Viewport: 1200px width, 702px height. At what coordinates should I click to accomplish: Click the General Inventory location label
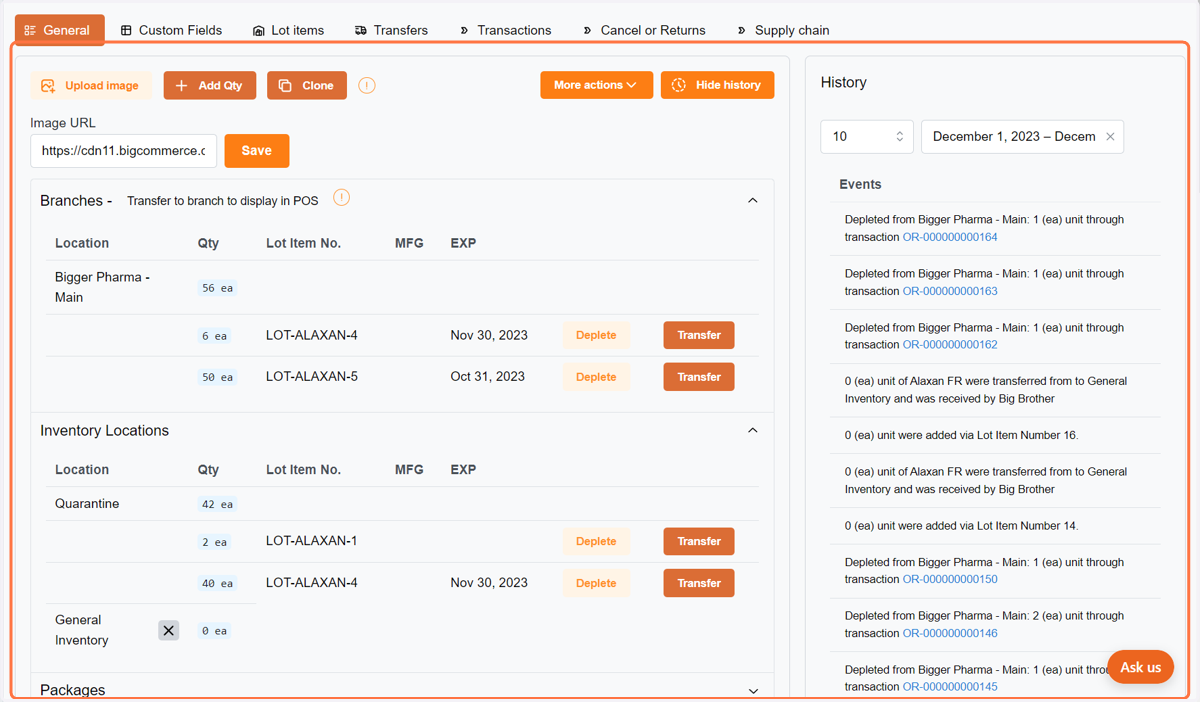[82, 630]
